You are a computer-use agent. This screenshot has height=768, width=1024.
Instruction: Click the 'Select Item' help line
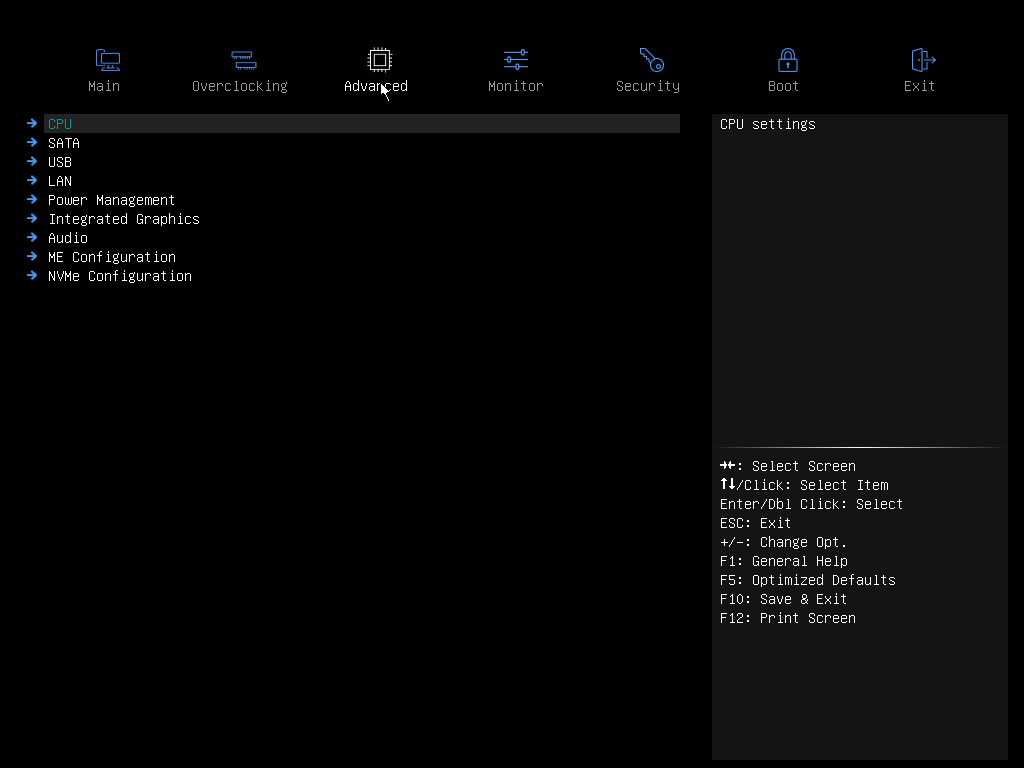(x=804, y=485)
